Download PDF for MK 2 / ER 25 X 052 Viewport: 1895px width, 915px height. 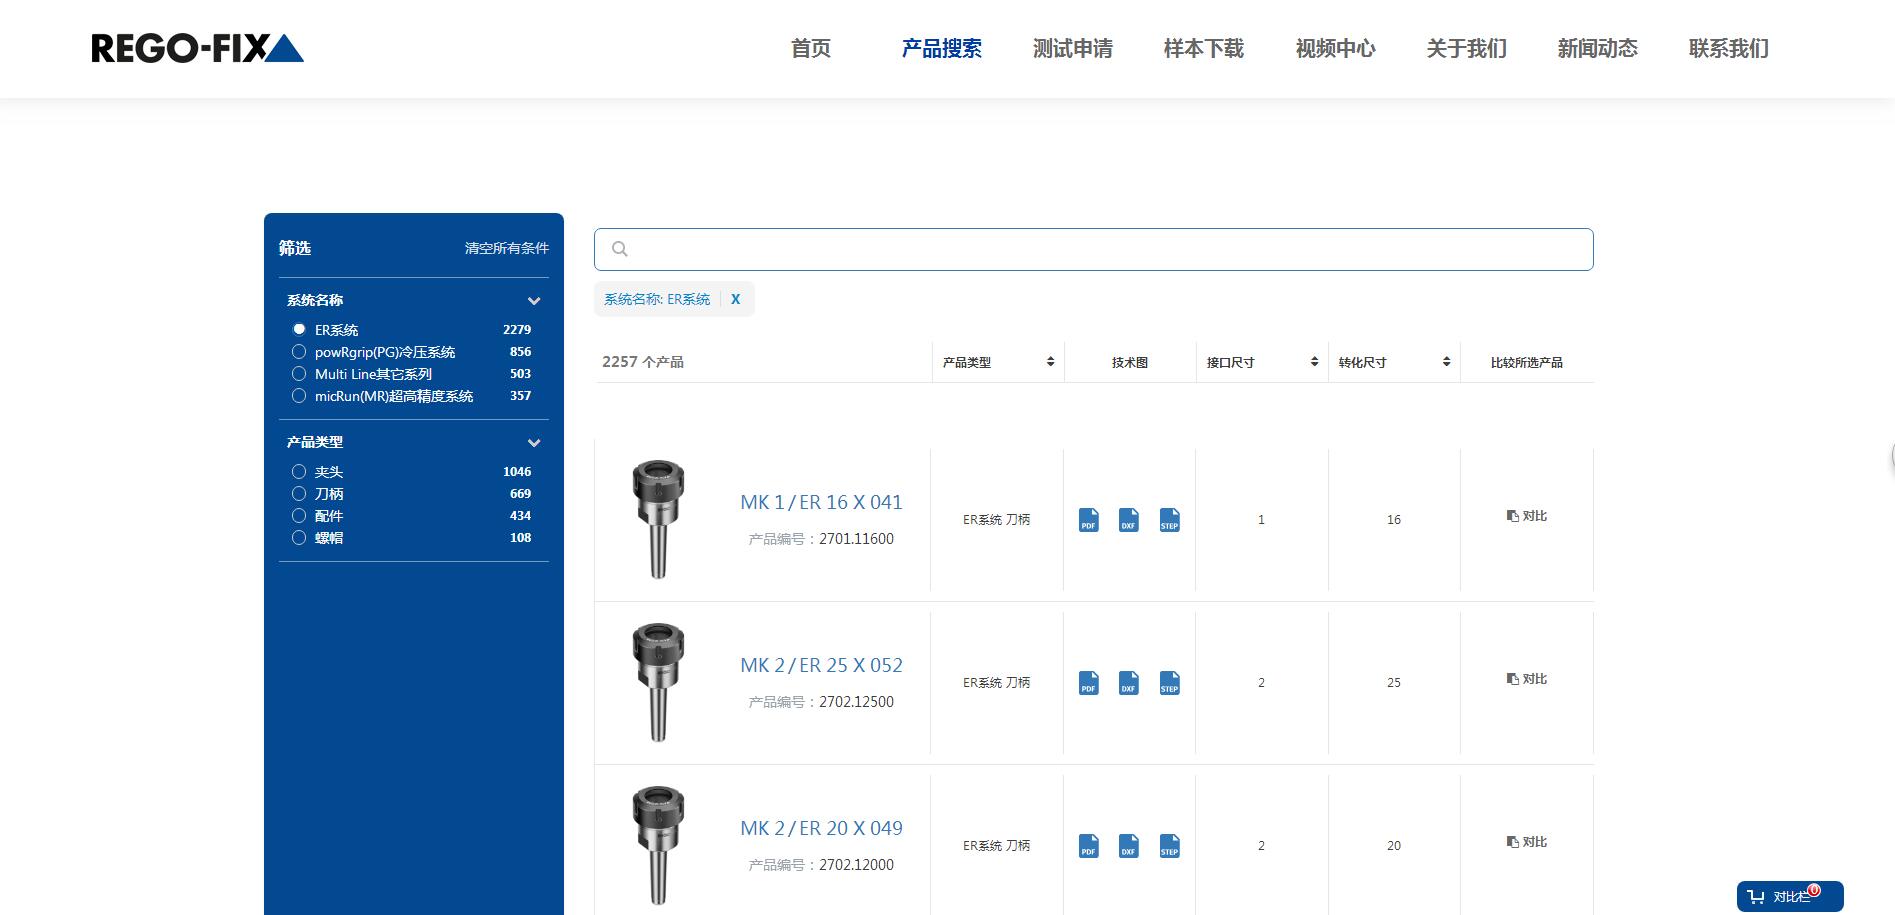tap(1088, 683)
